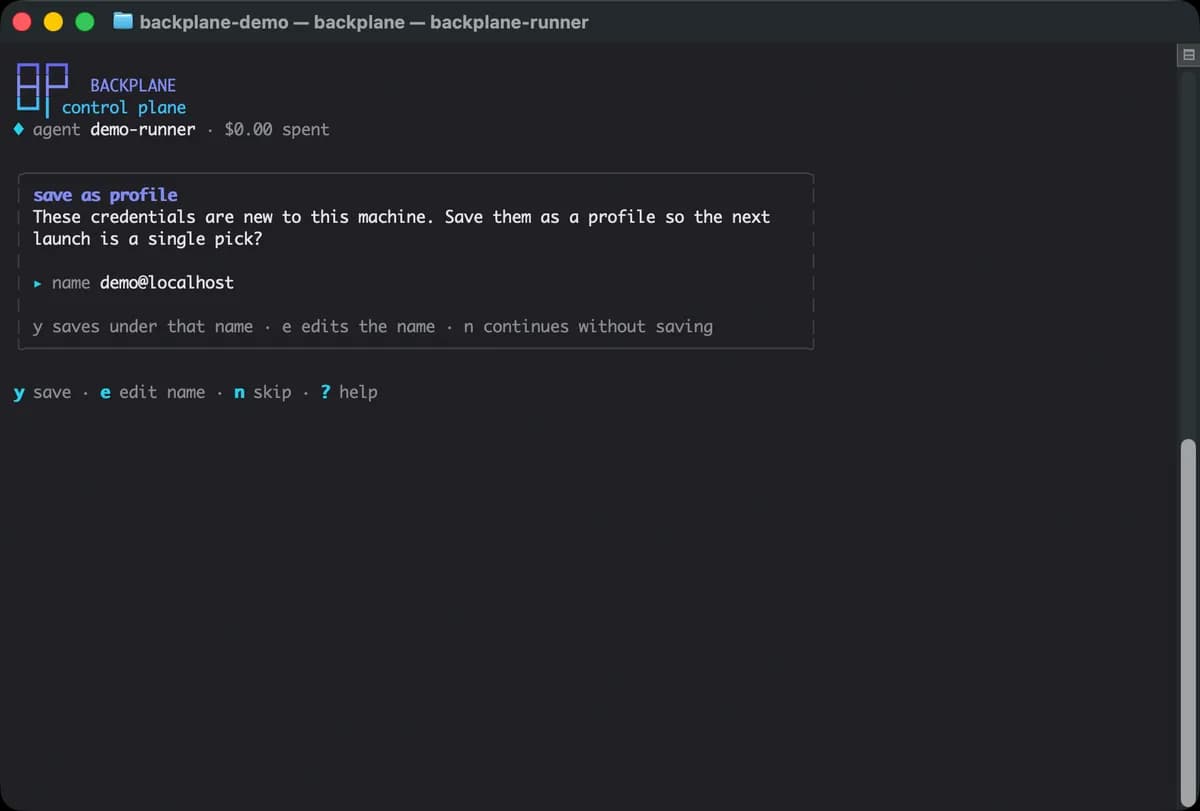Click the '$0.00 spent' status text
This screenshot has height=811, width=1200.
pos(277,129)
